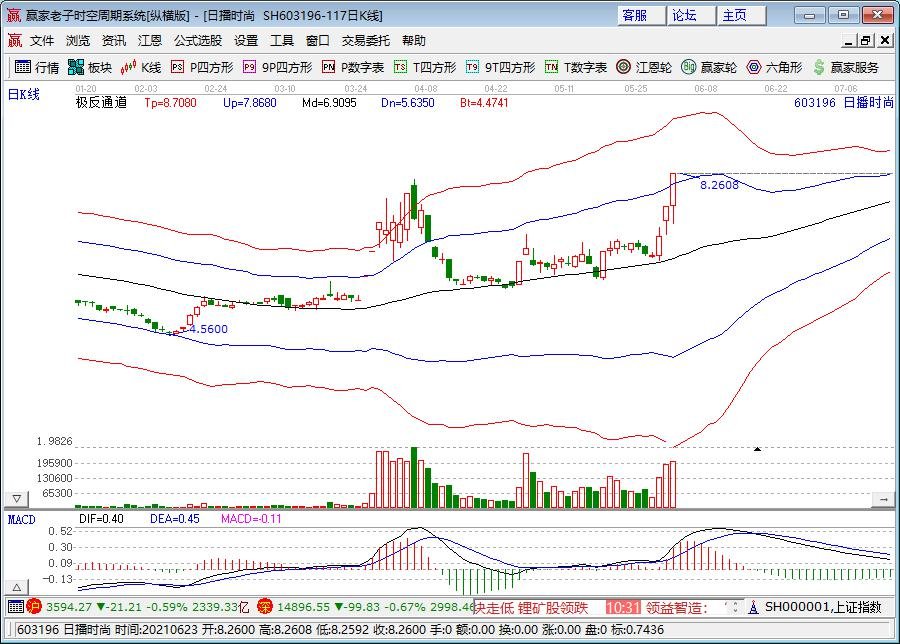Click the 3594.27 Shanghai index value
900x644 pixels.
(x=69, y=607)
